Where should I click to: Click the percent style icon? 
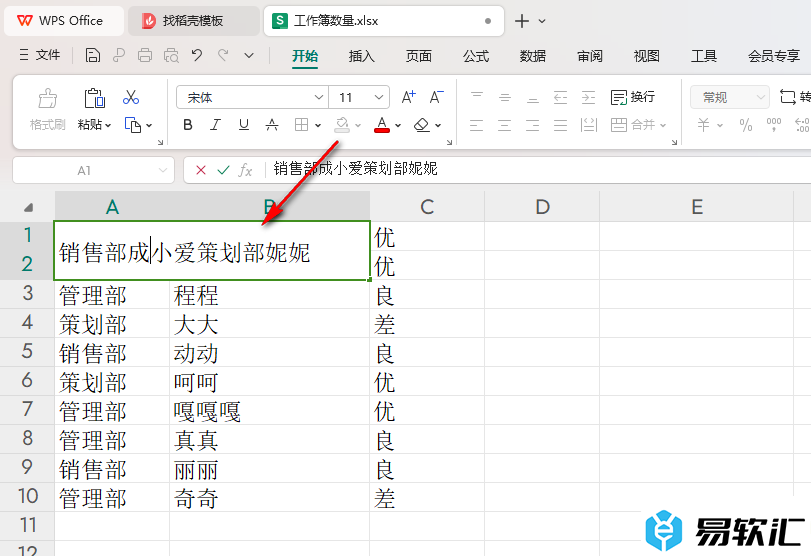746,125
